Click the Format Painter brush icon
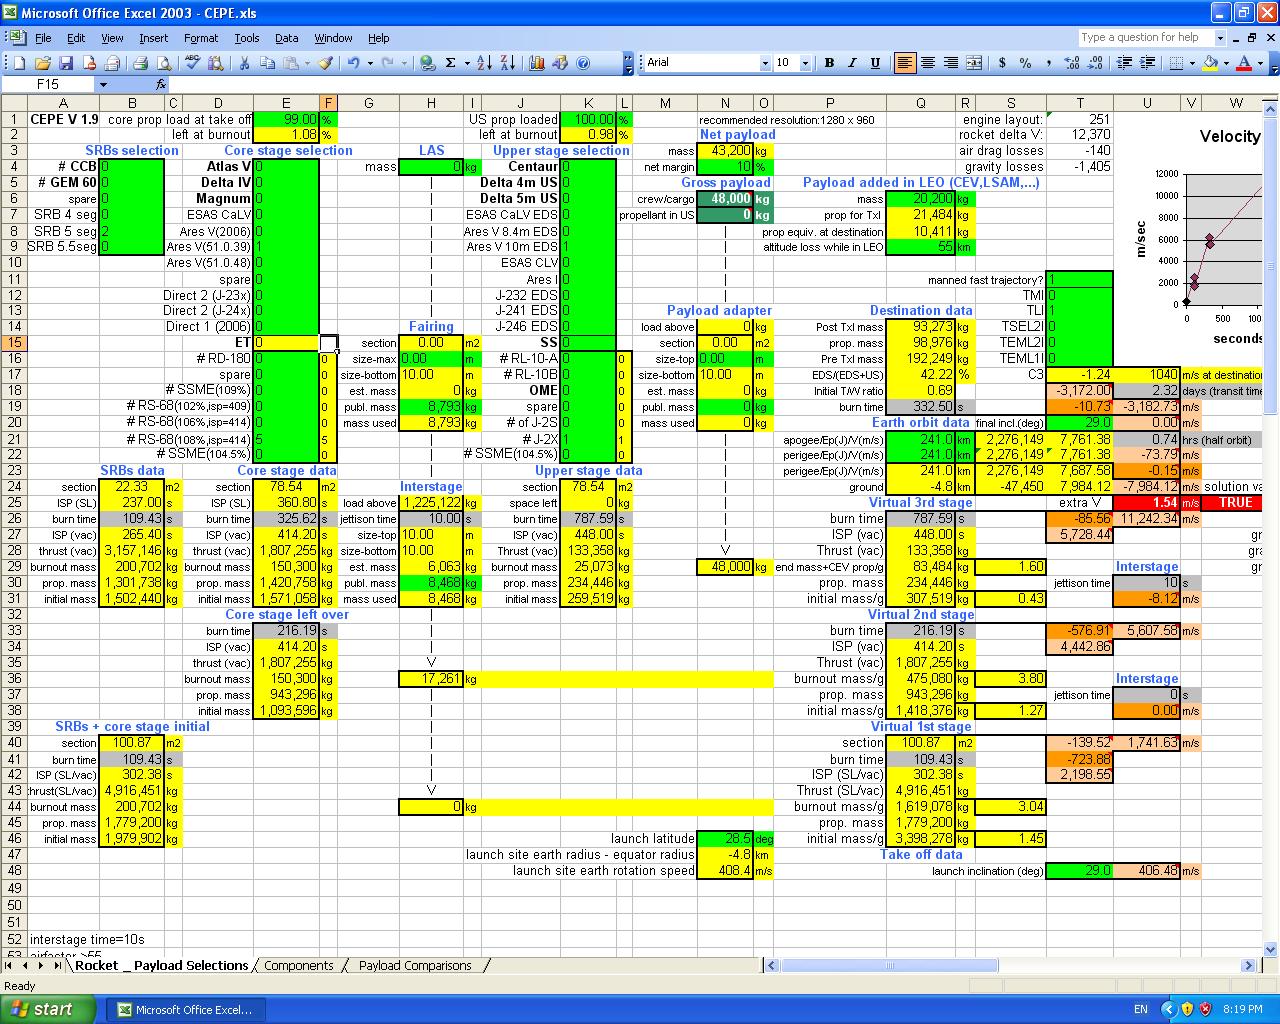The image size is (1280, 1024). coord(325,63)
